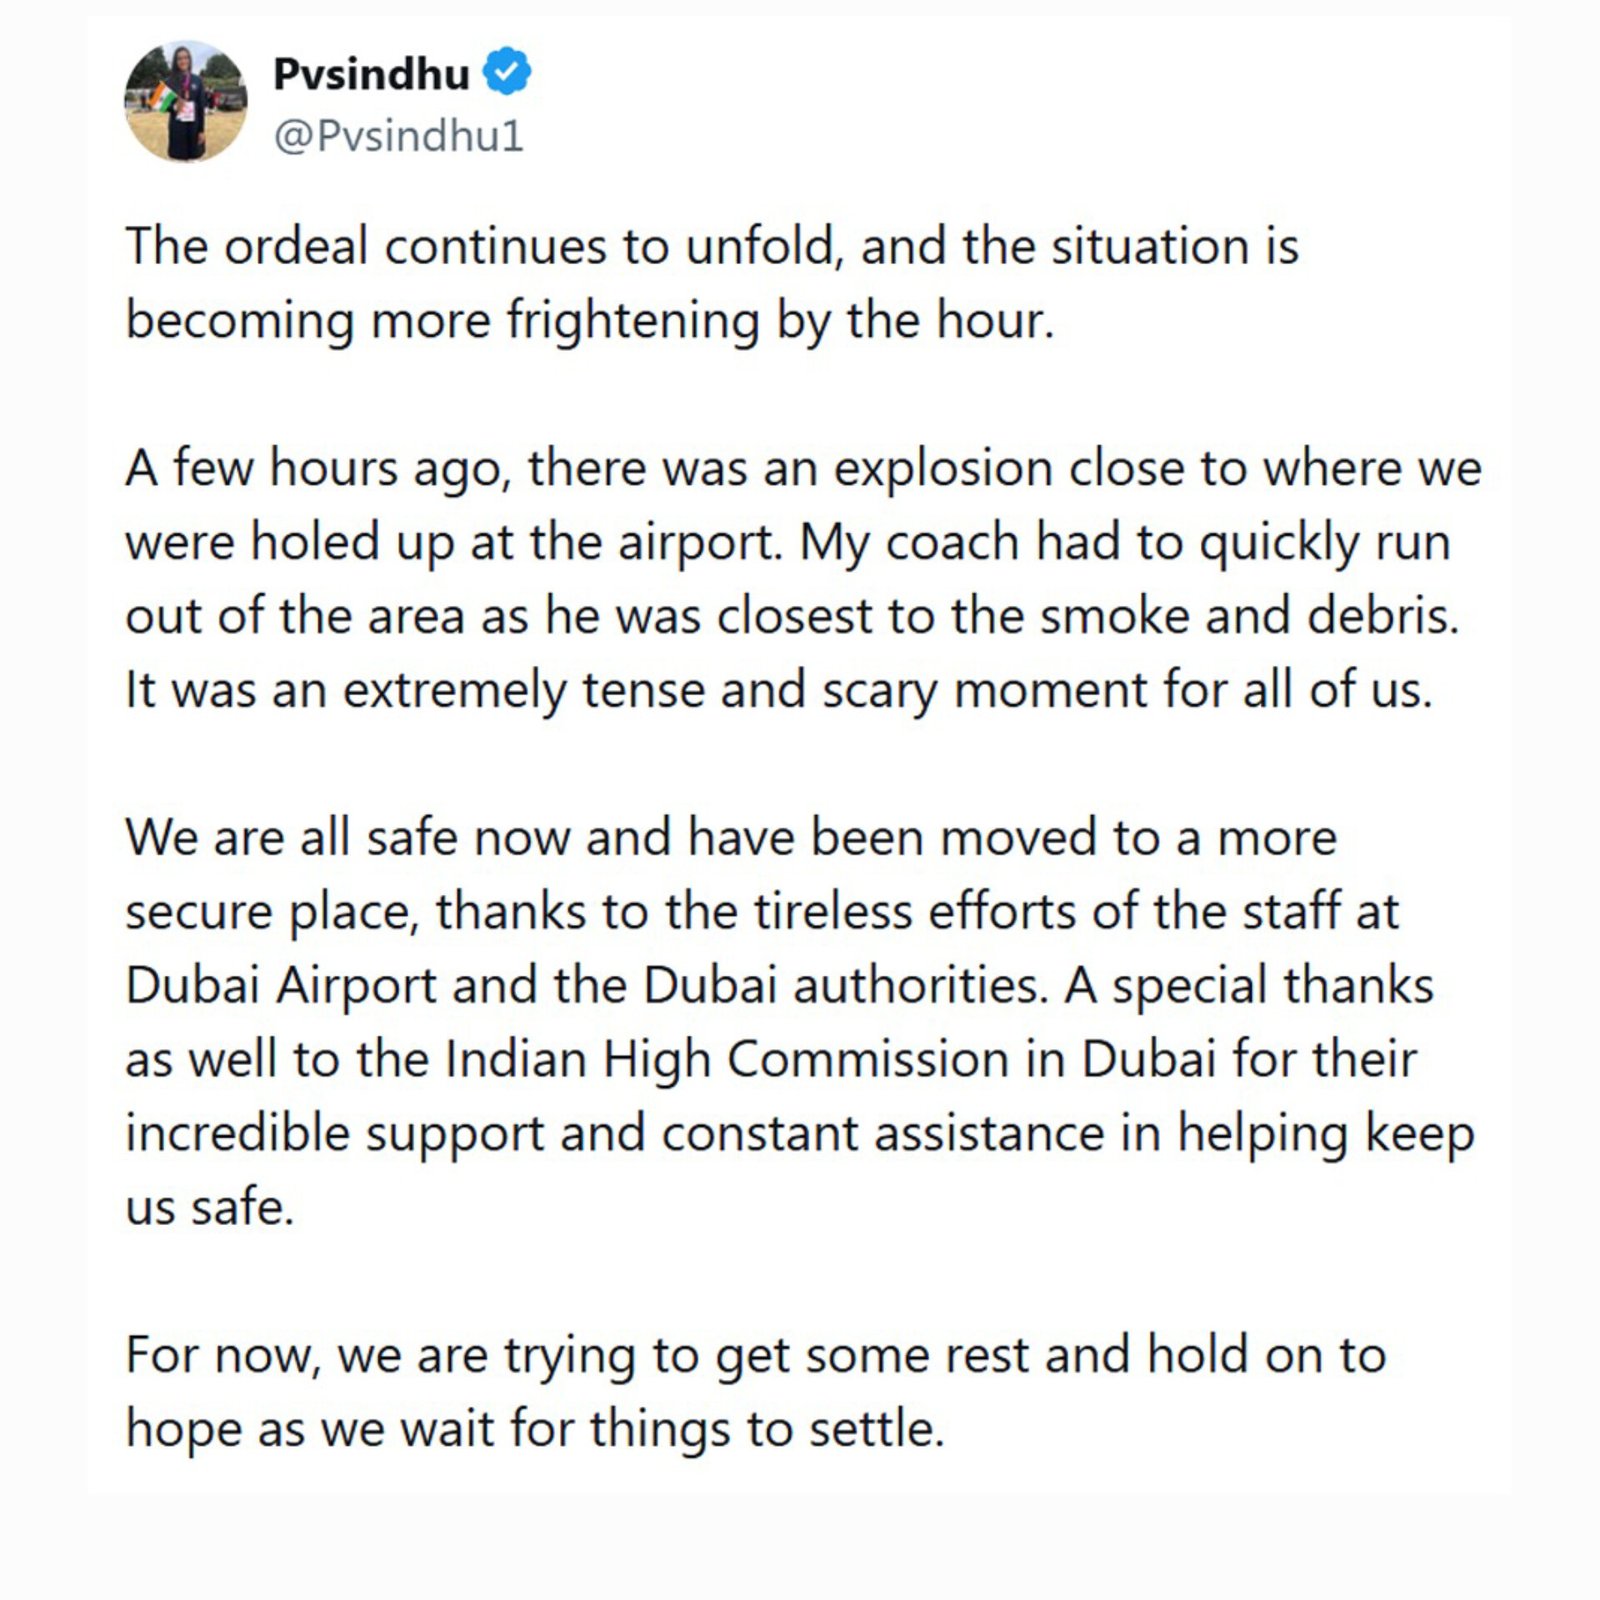Click the blue verified badge icon
The width and height of the screenshot is (1600, 1600).
click(x=508, y=73)
